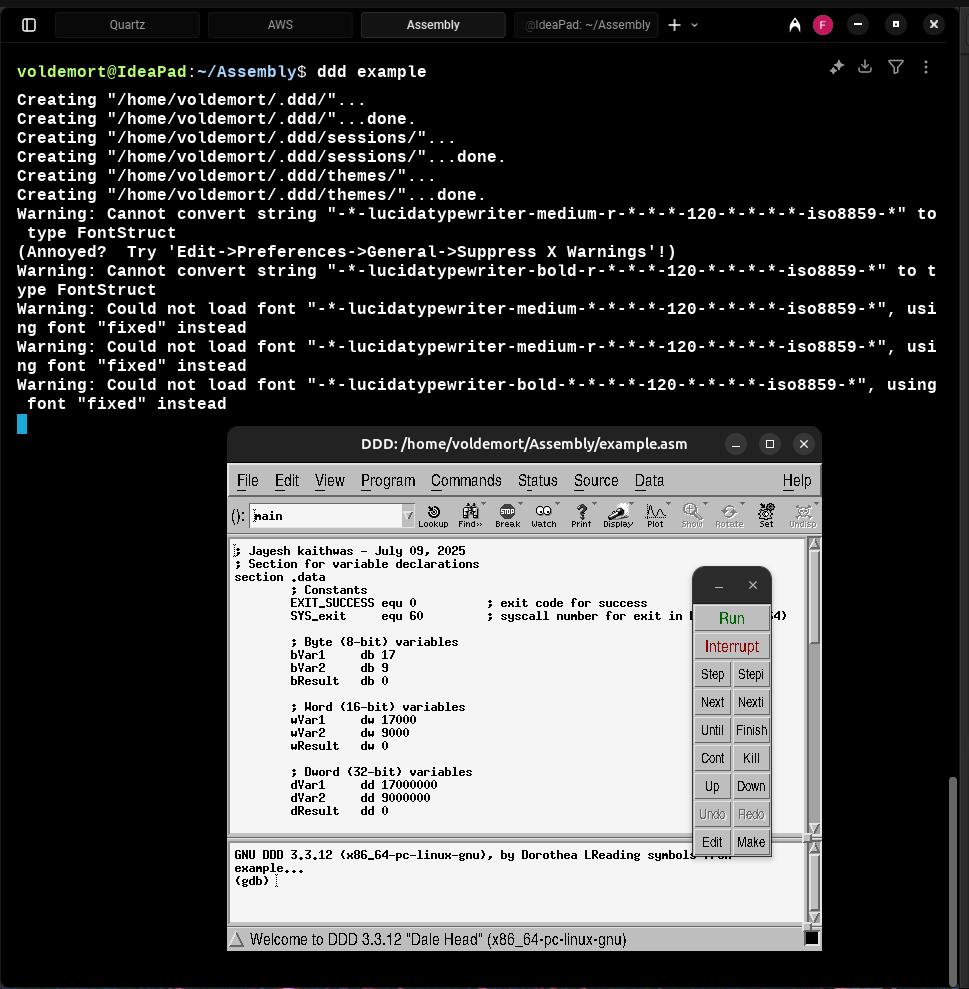Open the Commands menu in DDD
Screen dimensions: 969x989
[x=466, y=481]
